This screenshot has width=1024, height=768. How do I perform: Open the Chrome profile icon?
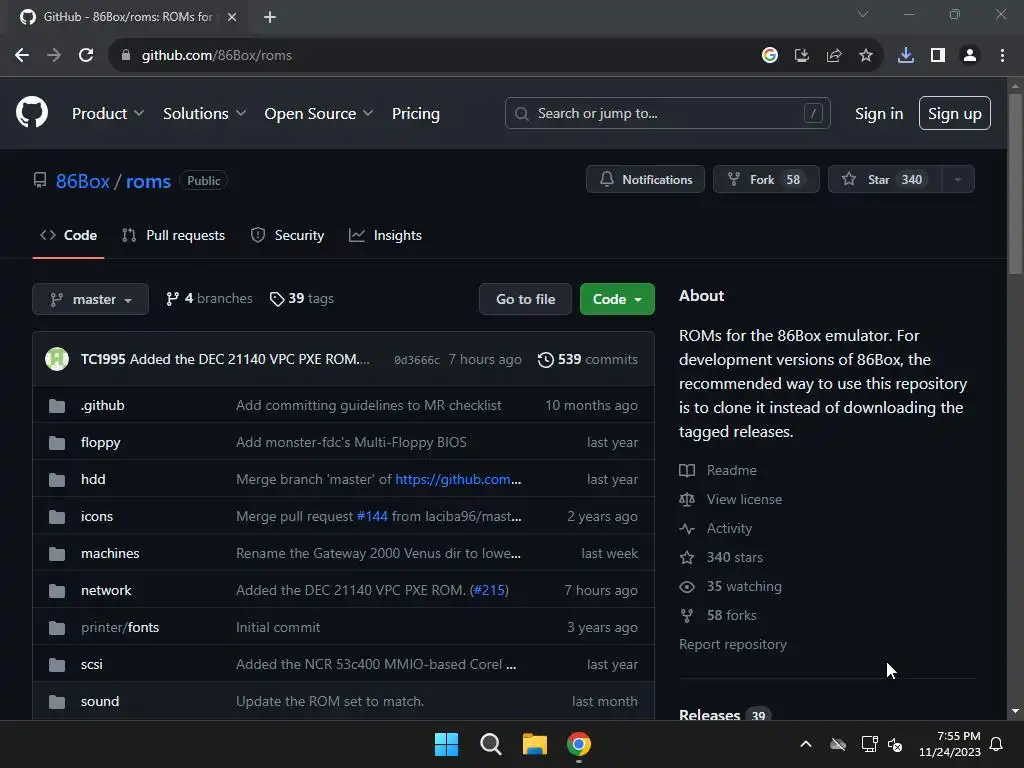click(970, 56)
